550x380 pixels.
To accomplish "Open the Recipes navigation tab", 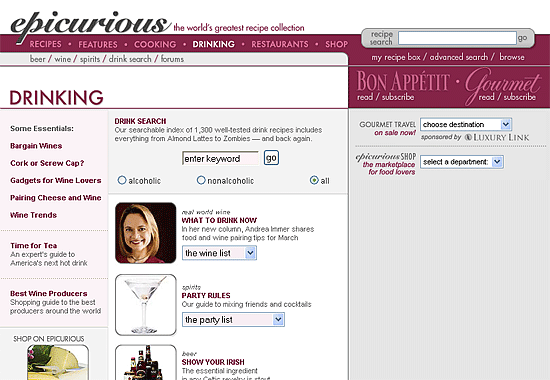I will pos(45,44).
